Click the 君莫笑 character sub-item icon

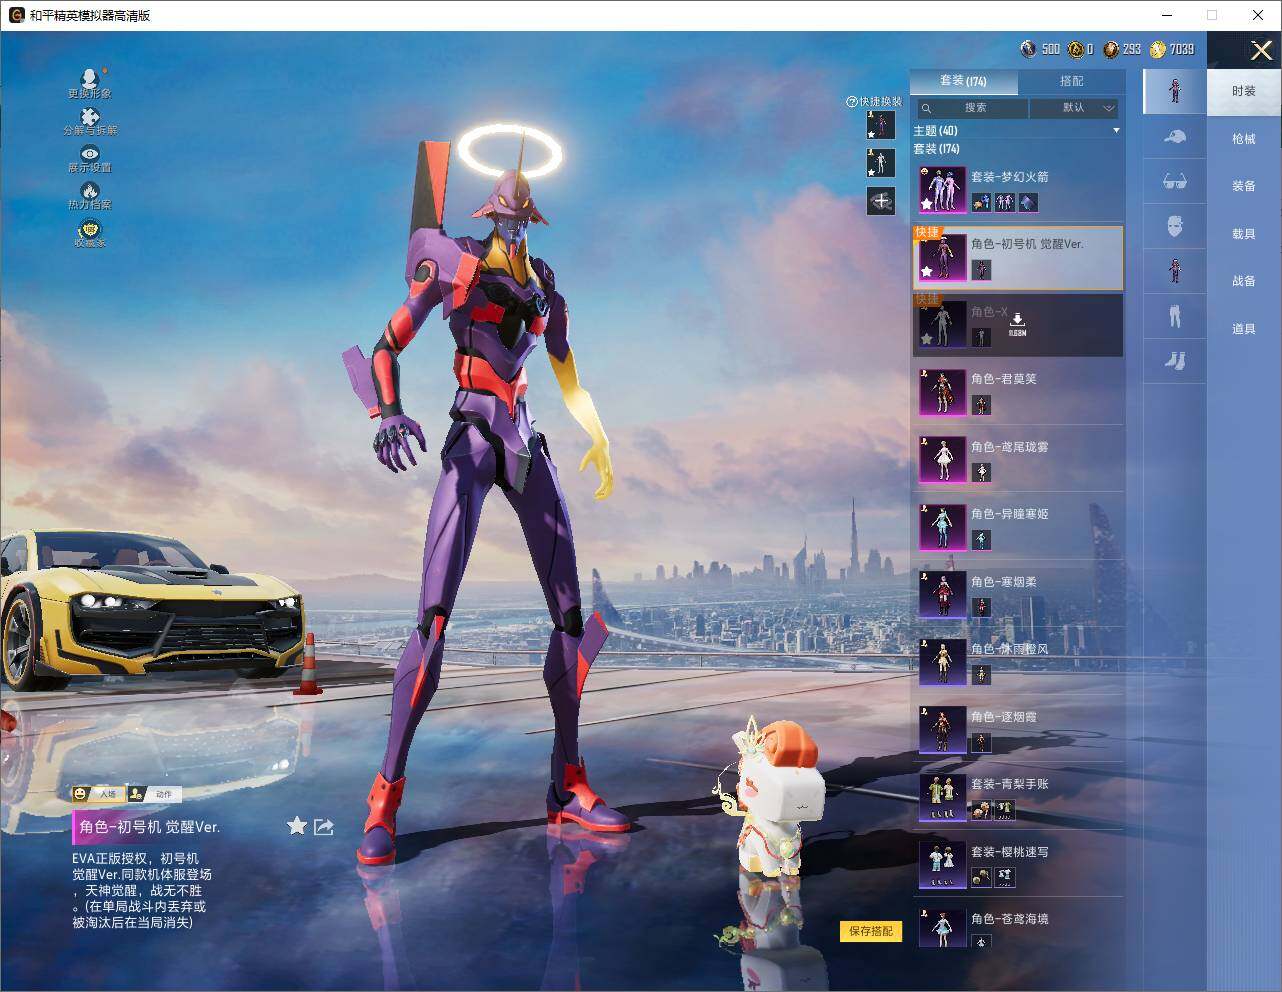(981, 405)
